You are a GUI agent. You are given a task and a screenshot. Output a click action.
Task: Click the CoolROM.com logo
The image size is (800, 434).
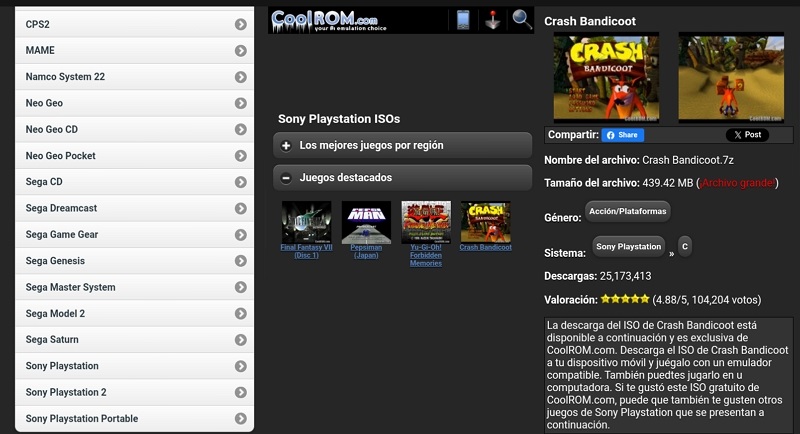tap(329, 21)
